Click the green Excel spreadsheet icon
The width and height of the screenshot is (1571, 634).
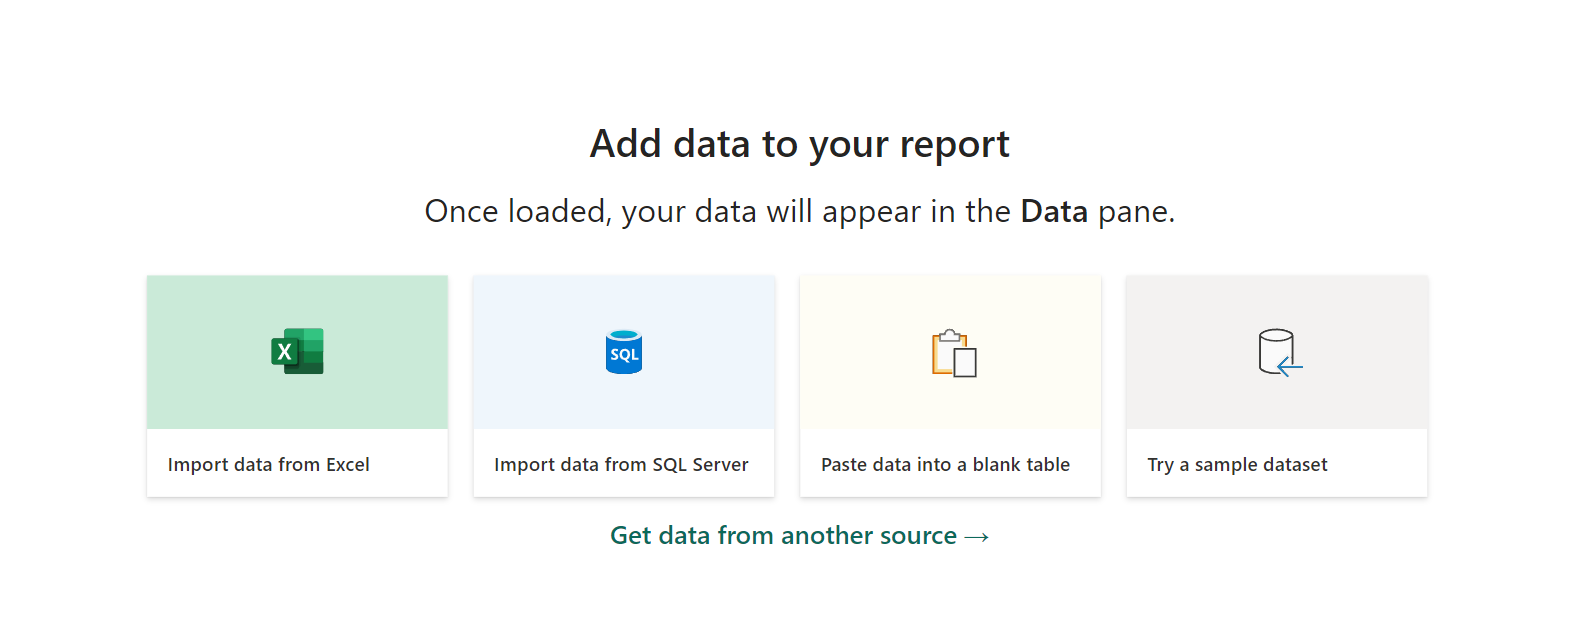(297, 351)
